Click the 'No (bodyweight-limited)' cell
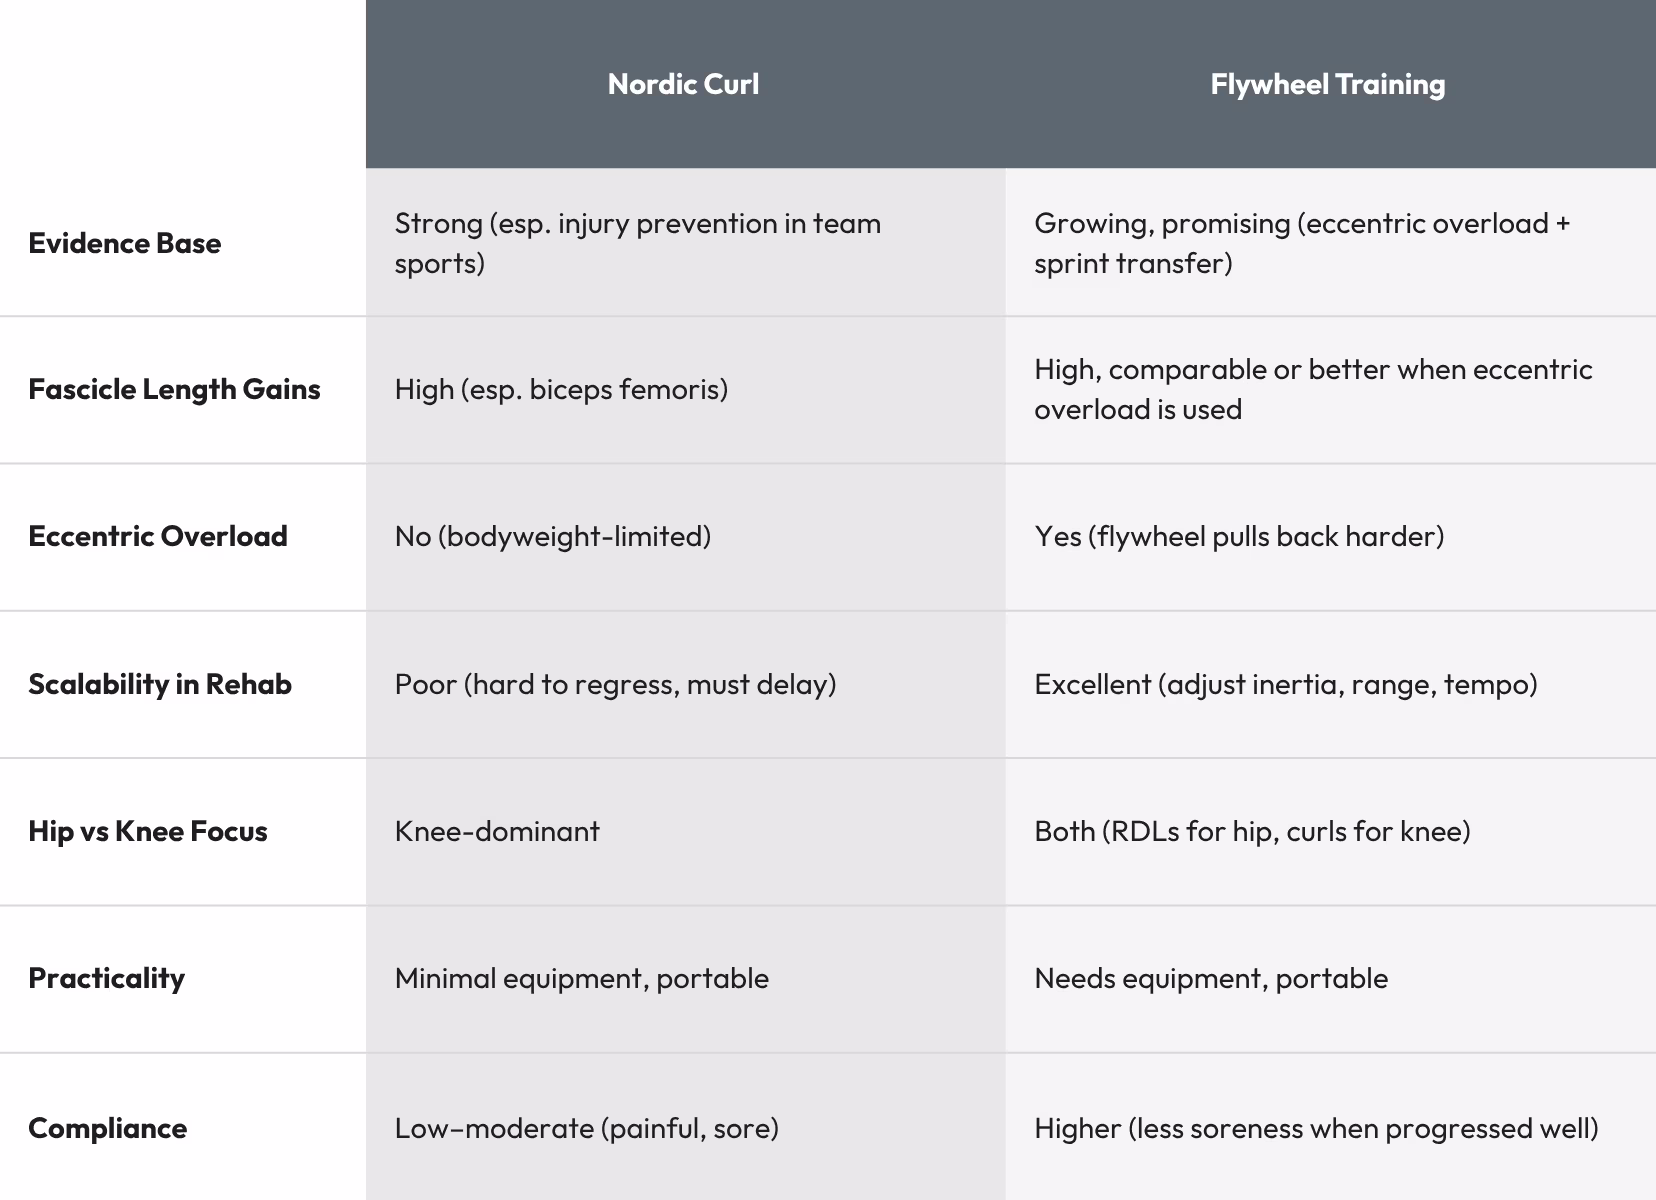This screenshot has width=1656, height=1200. [553, 536]
